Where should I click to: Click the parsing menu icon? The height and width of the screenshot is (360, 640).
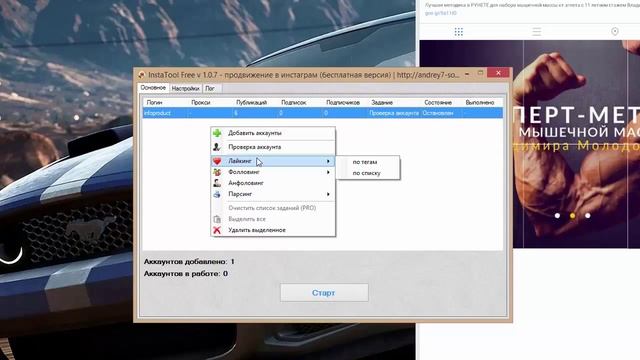click(x=217, y=194)
